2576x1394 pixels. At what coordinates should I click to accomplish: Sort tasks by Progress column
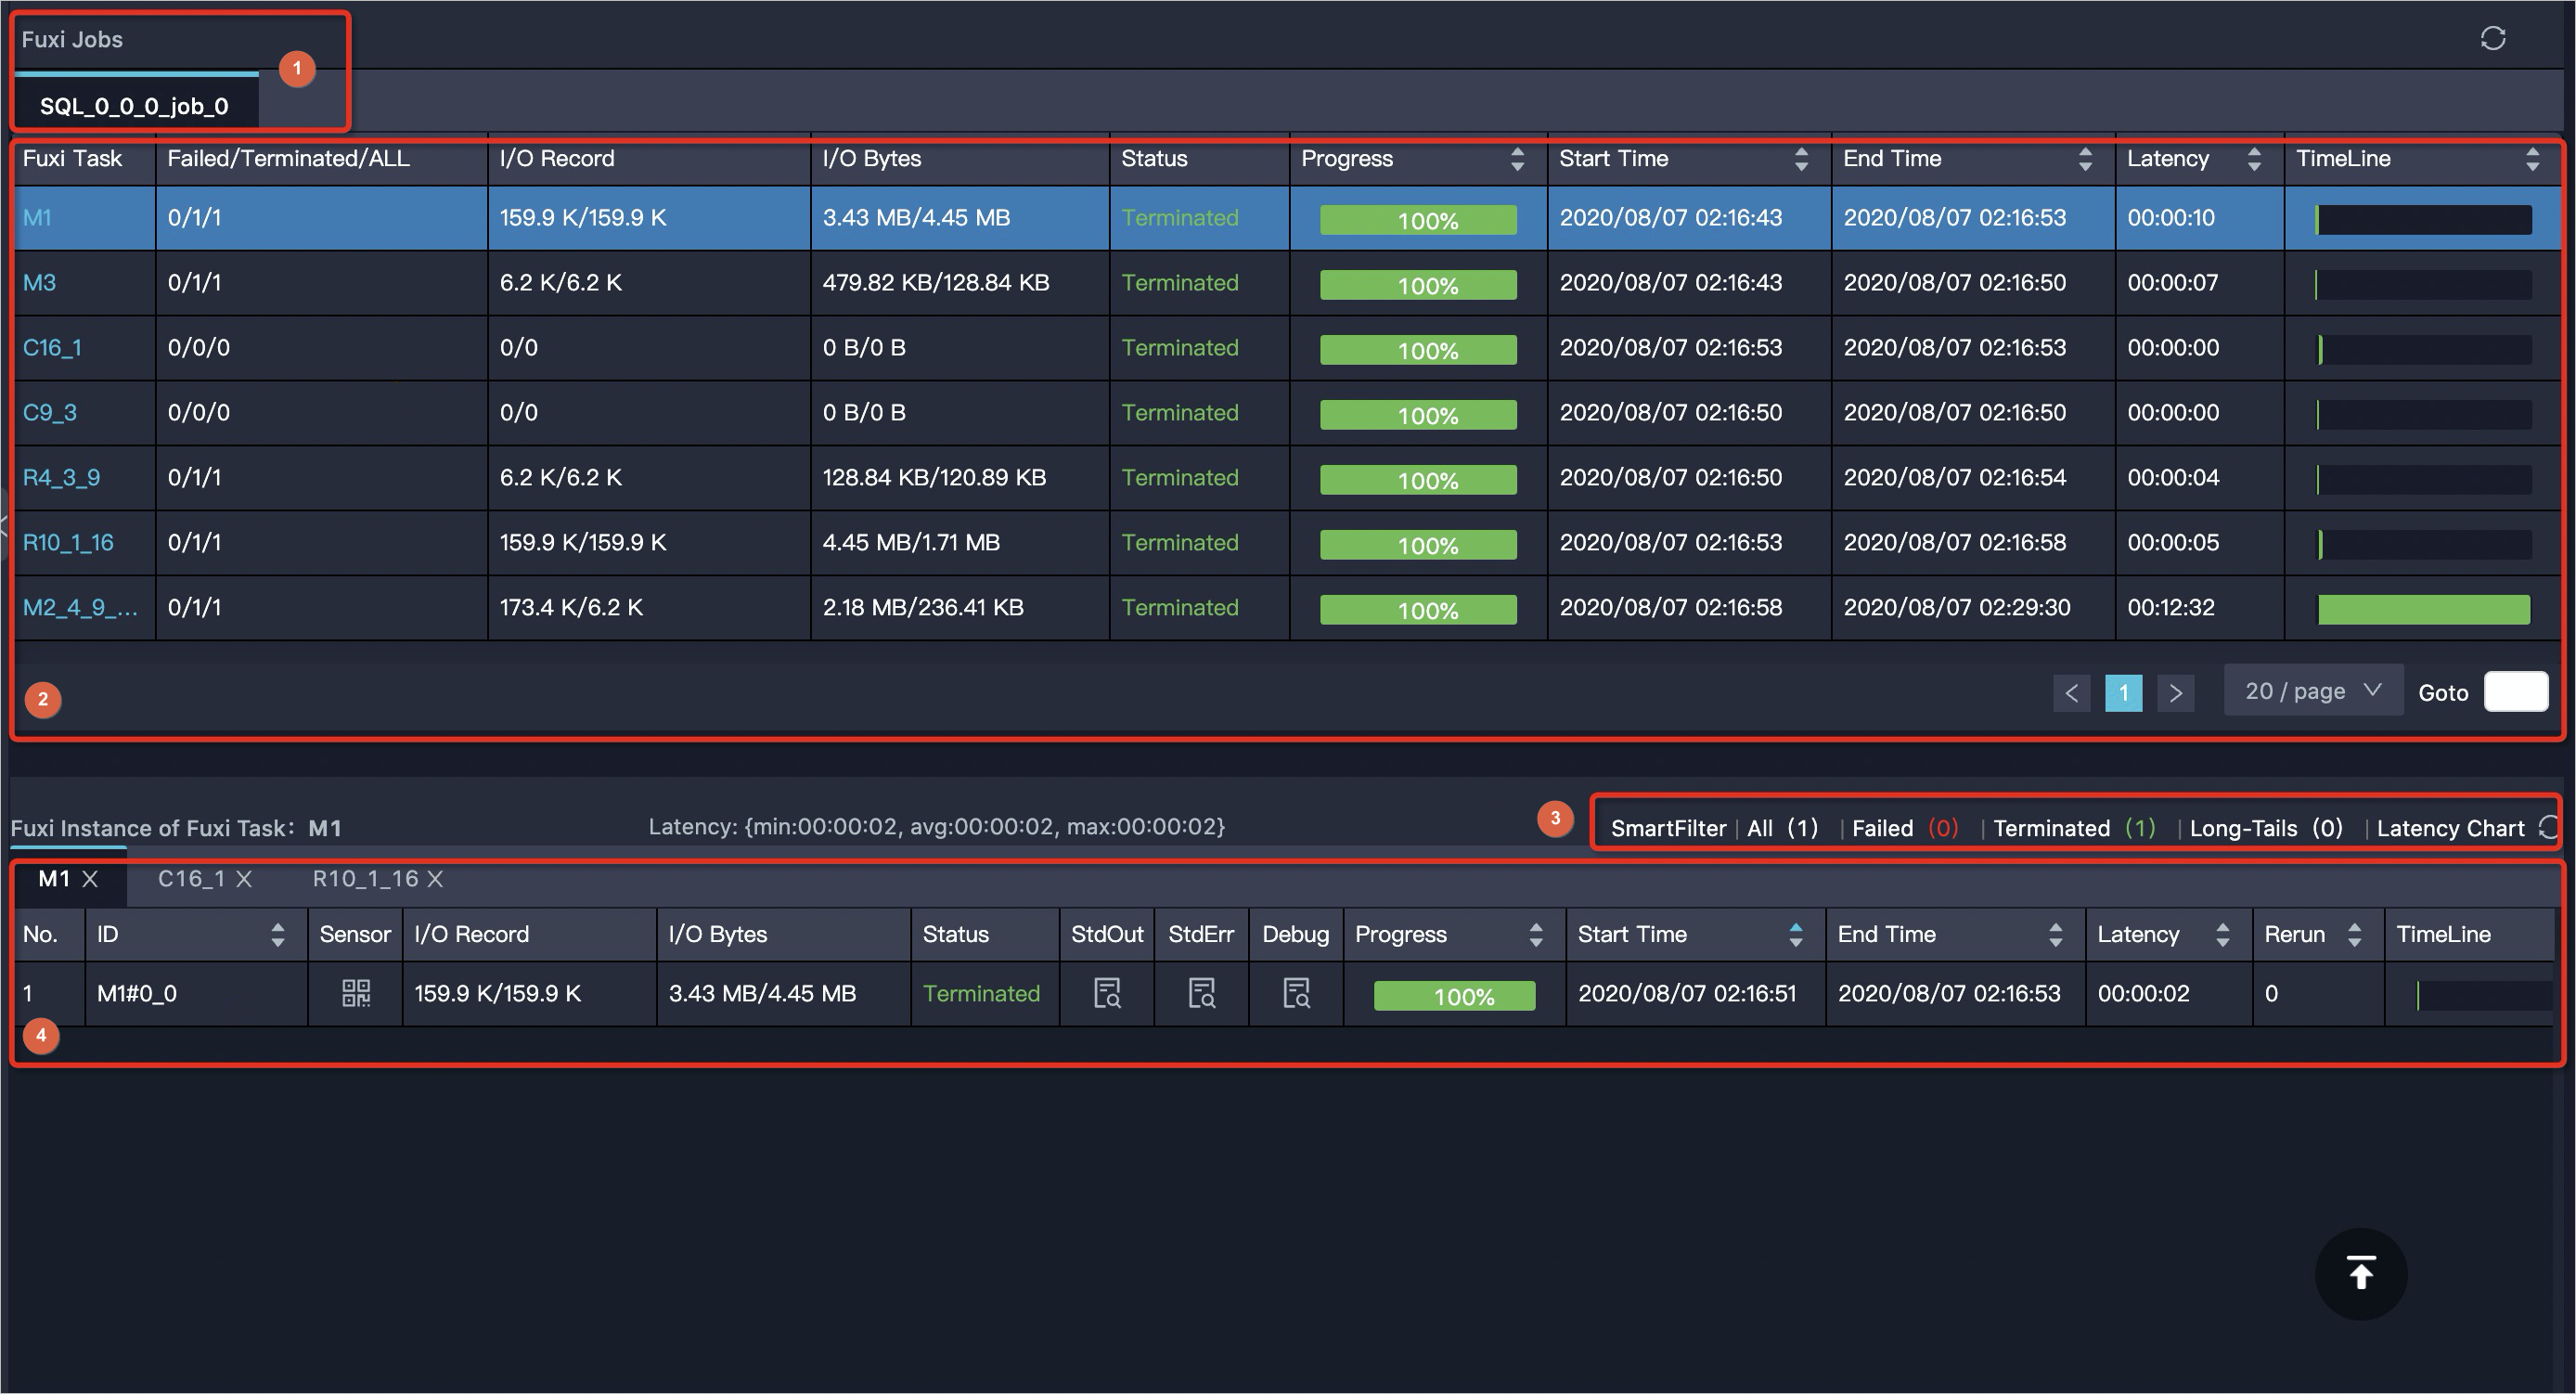(x=1517, y=159)
